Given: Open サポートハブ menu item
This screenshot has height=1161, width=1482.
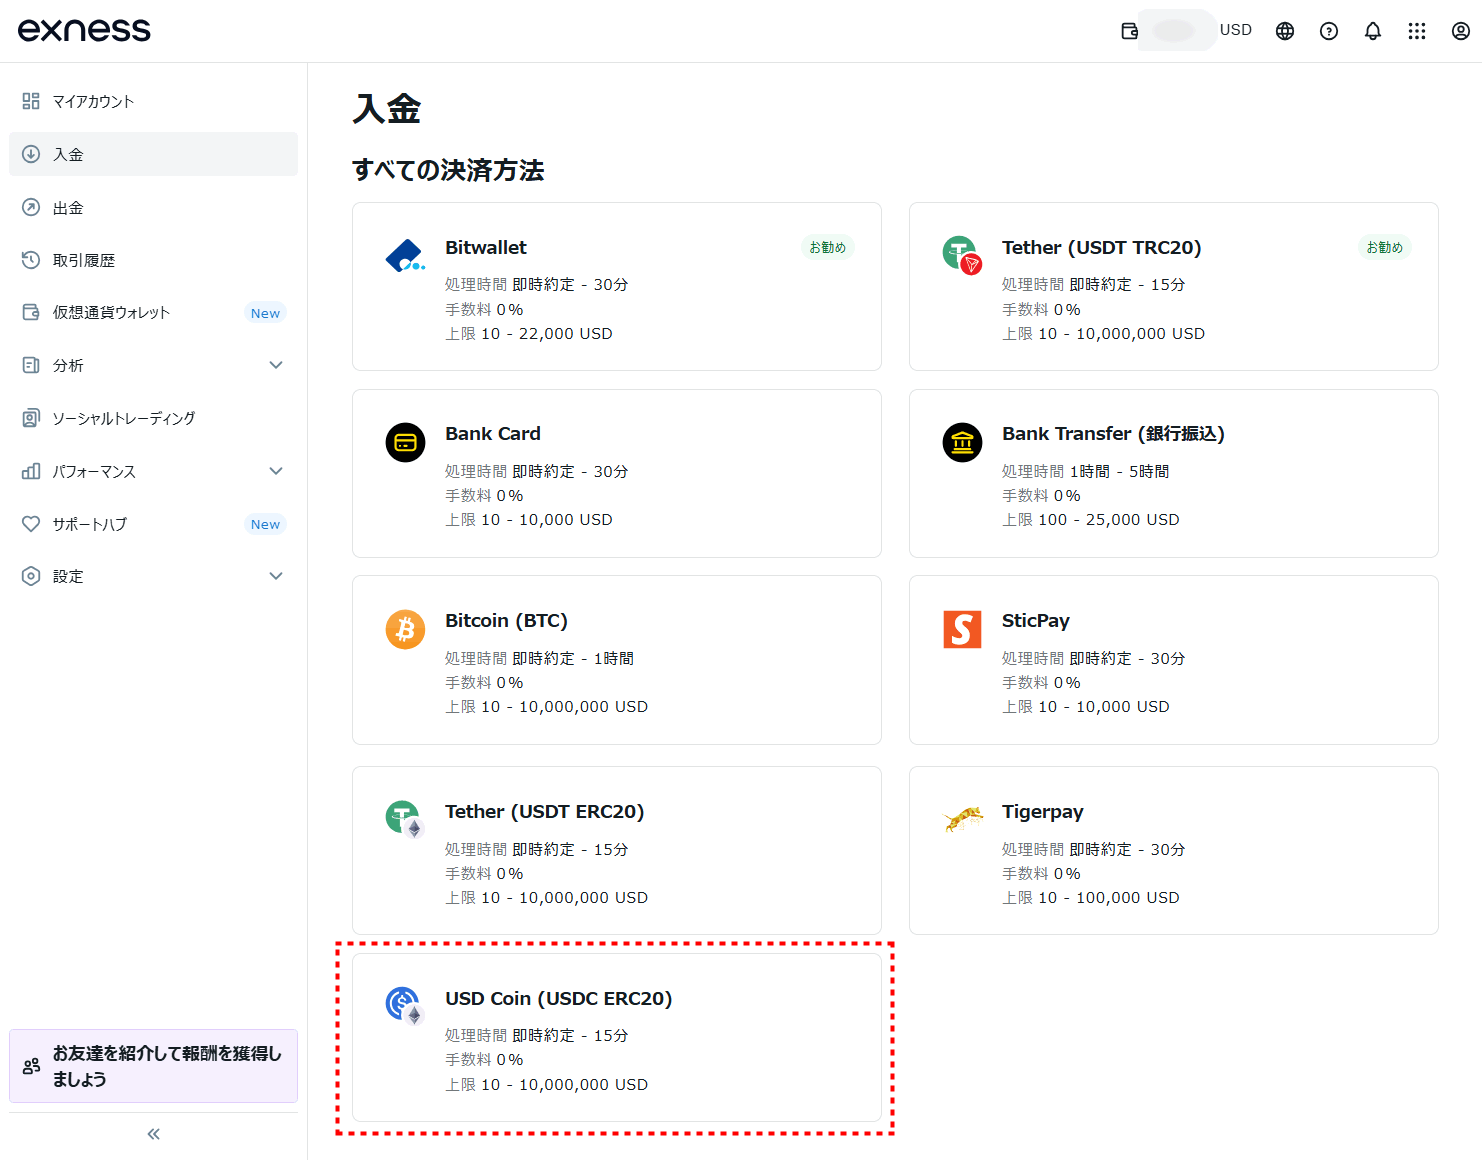Looking at the screenshot, I should [x=153, y=524].
